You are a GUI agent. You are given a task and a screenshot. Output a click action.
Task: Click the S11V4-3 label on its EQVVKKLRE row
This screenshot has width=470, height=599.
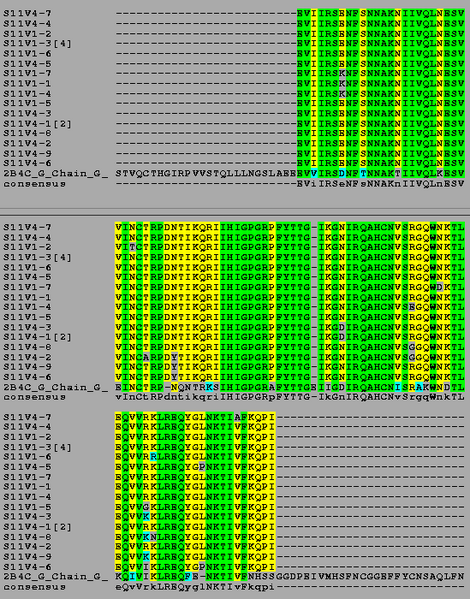point(28,517)
